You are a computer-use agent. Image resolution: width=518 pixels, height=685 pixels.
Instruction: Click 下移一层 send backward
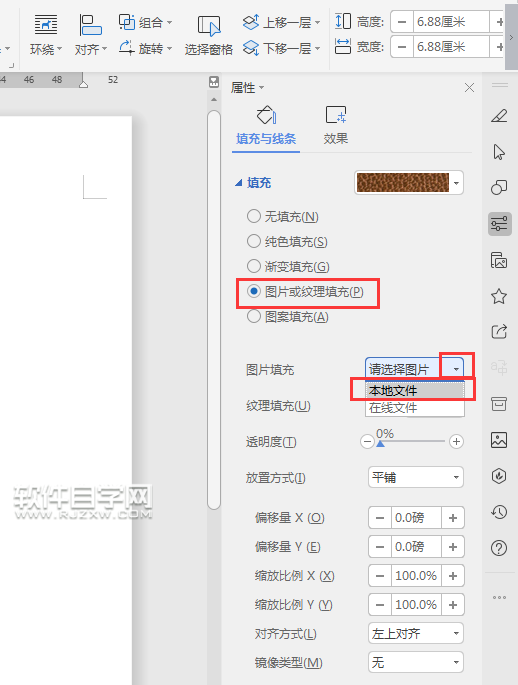(281, 48)
